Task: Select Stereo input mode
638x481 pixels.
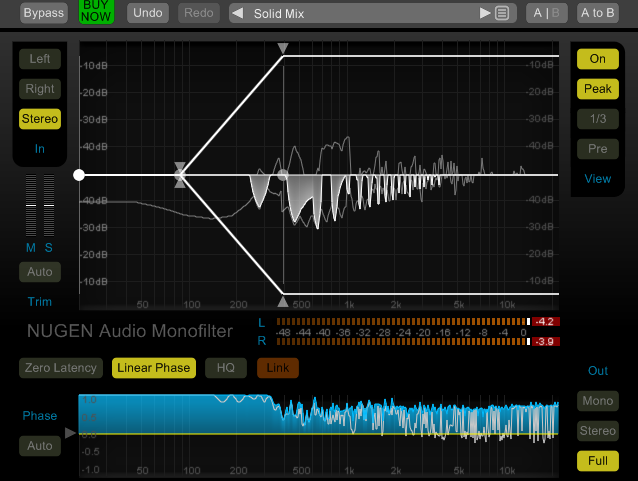Action: 40,119
